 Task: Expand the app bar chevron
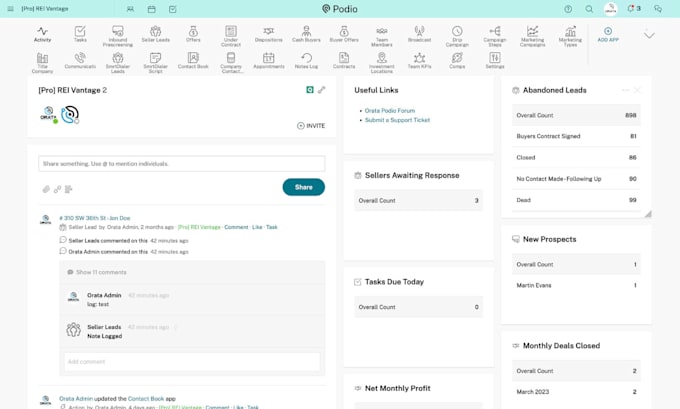click(x=649, y=36)
